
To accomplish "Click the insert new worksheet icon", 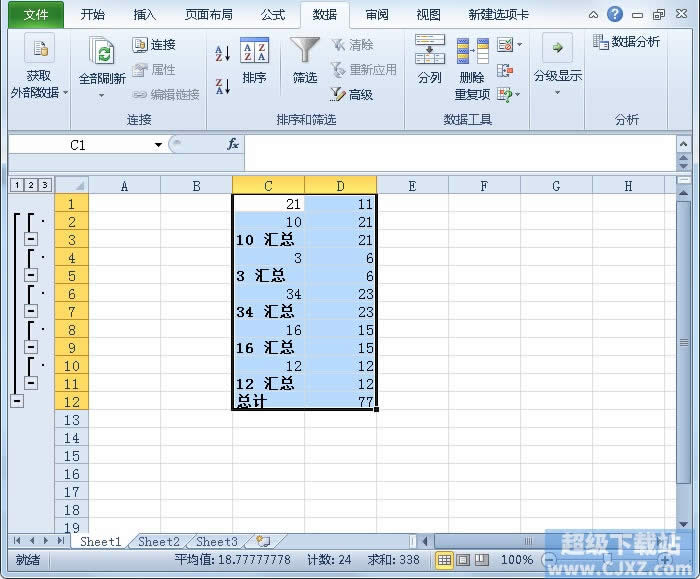I will coord(263,542).
